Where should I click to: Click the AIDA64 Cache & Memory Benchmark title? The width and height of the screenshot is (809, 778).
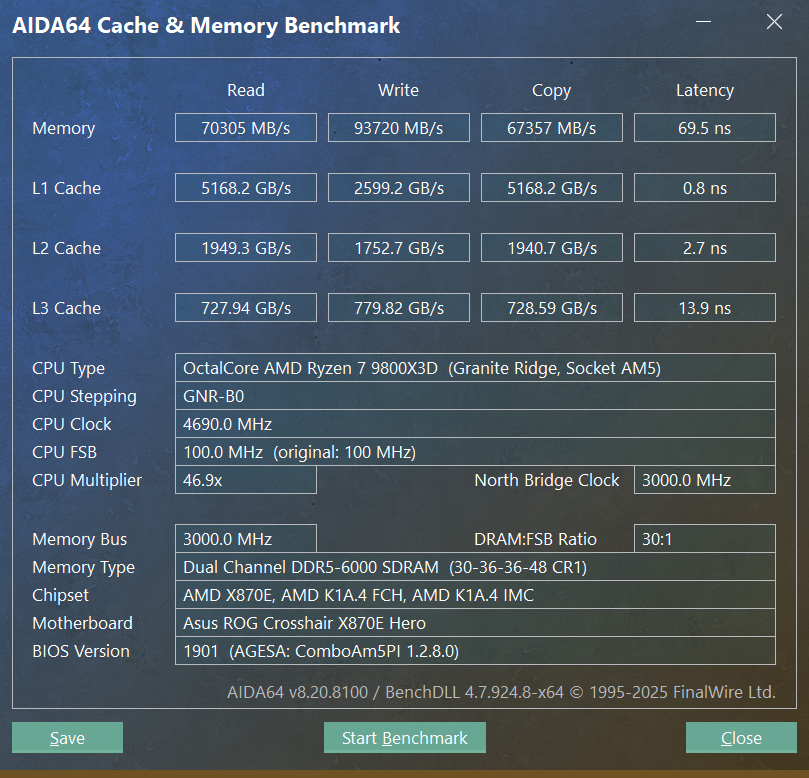tap(206, 25)
